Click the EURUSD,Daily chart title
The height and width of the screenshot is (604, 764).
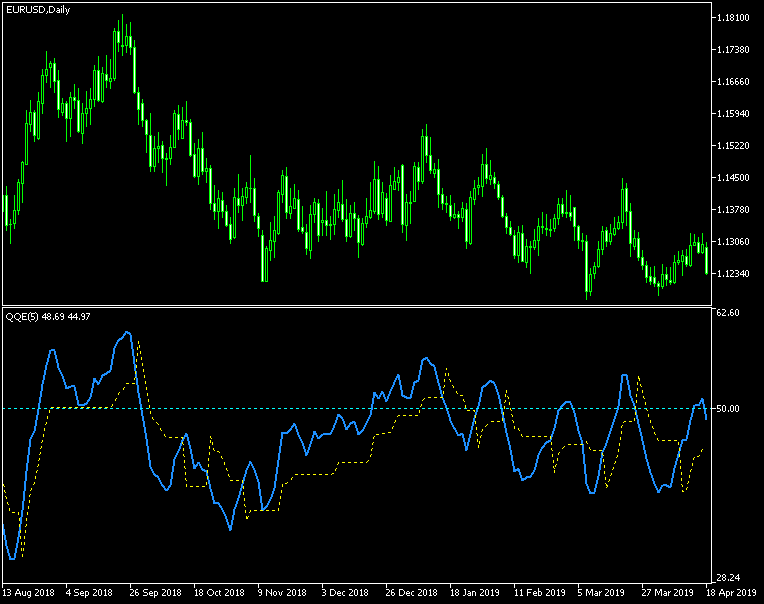(x=38, y=10)
